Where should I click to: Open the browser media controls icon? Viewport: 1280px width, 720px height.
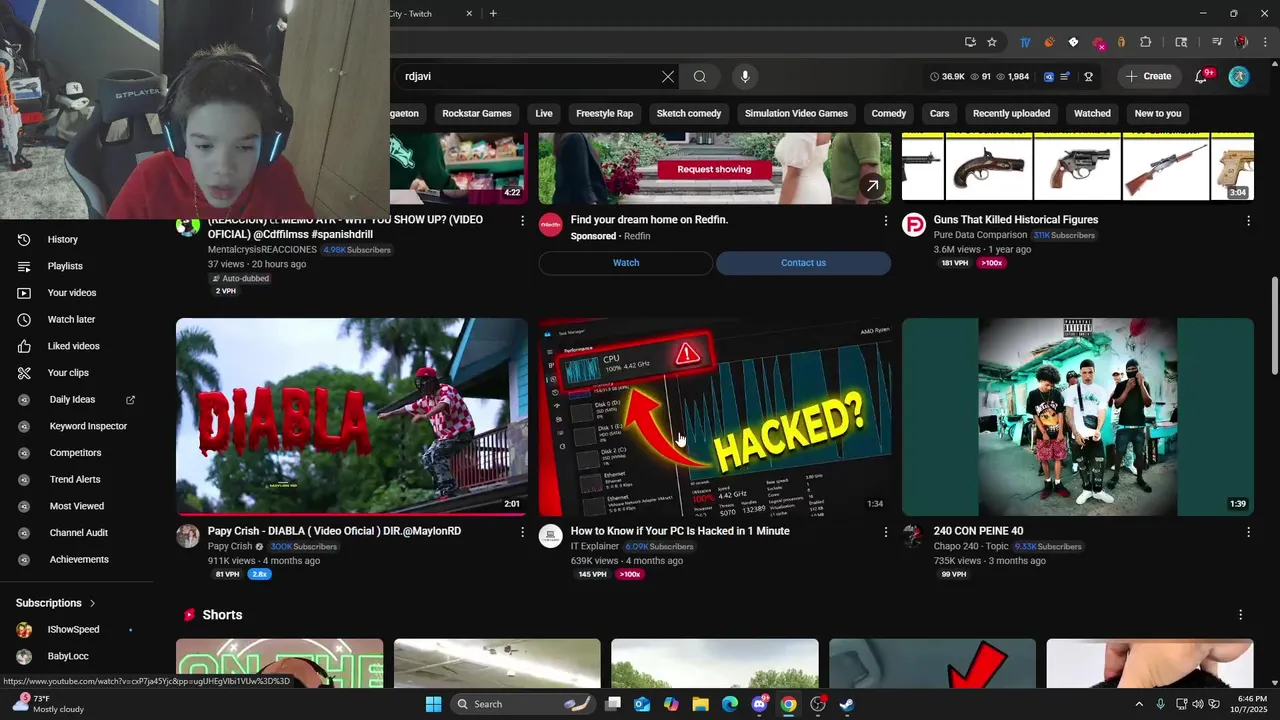point(1217,42)
